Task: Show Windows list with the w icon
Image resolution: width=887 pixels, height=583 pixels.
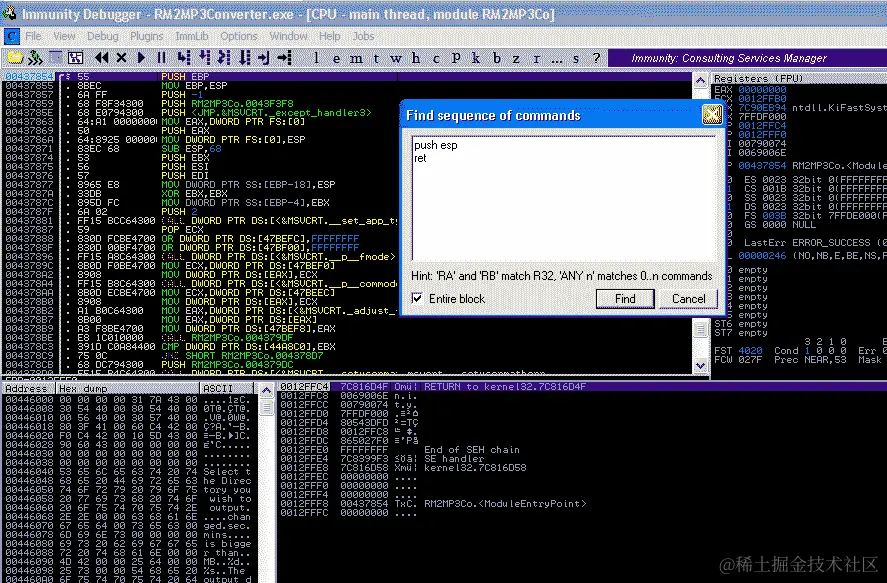Action: 395,58
